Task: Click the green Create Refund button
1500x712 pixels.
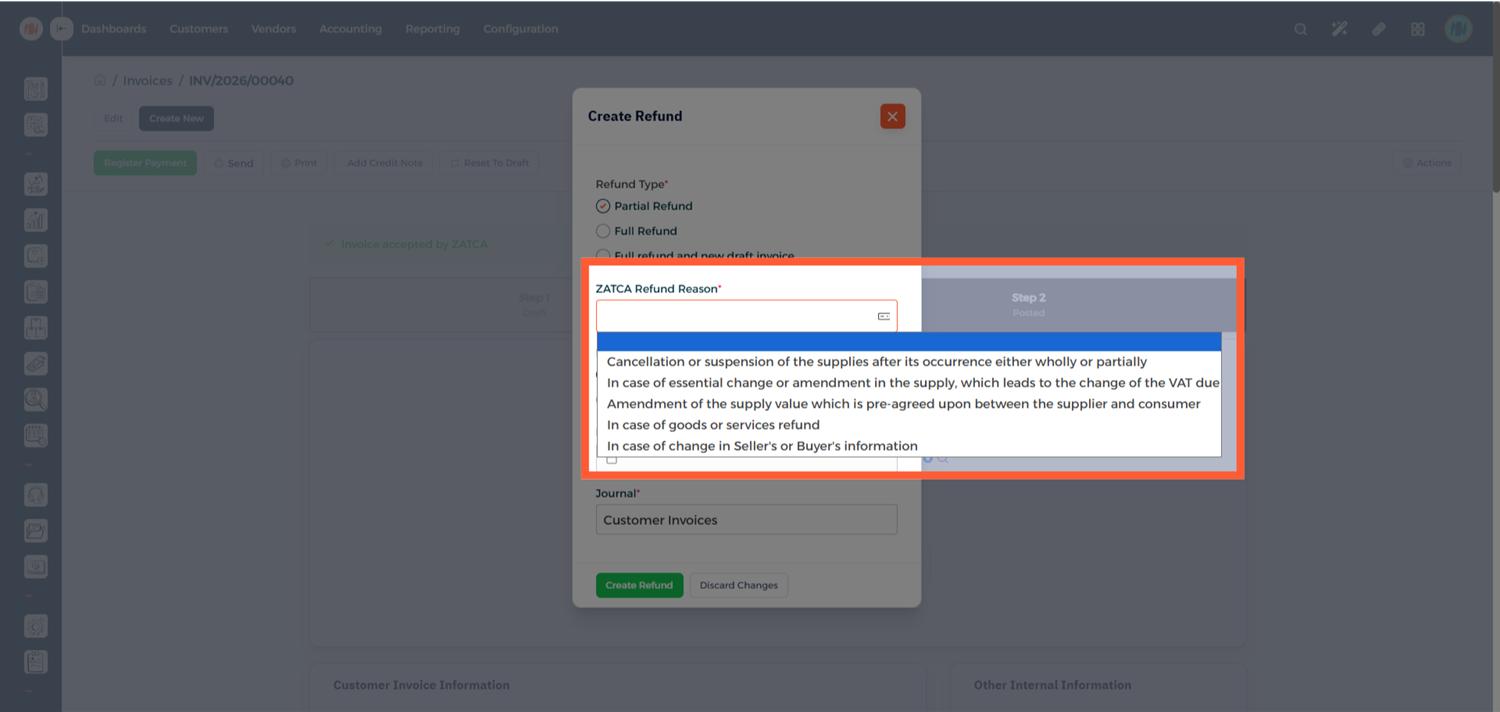Action: pyautogui.click(x=639, y=585)
